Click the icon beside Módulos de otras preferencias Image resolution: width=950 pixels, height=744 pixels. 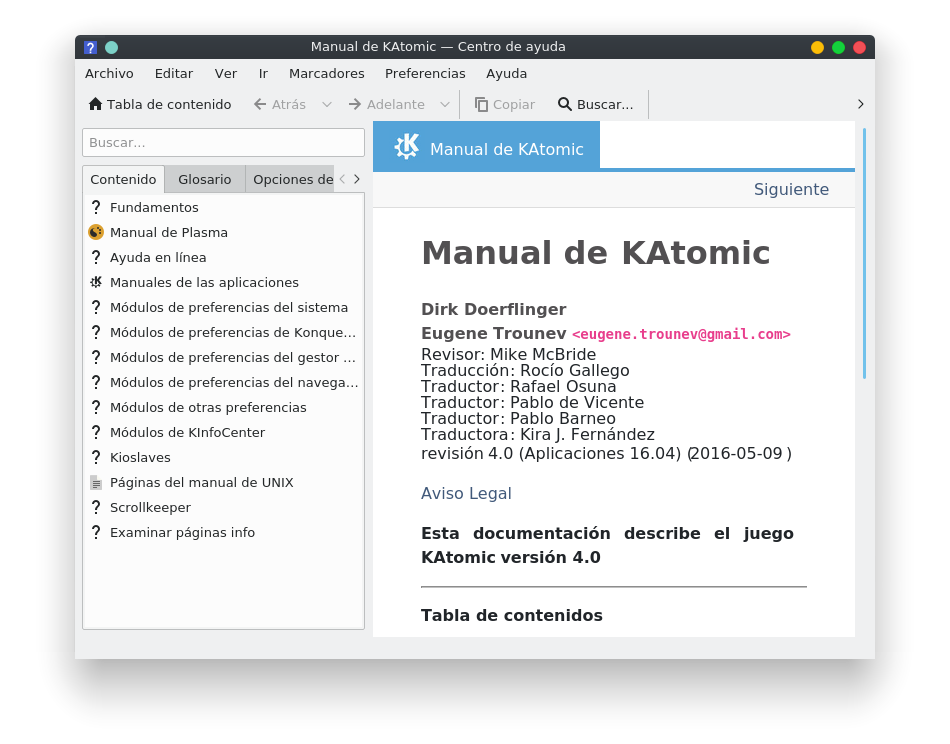click(96, 407)
